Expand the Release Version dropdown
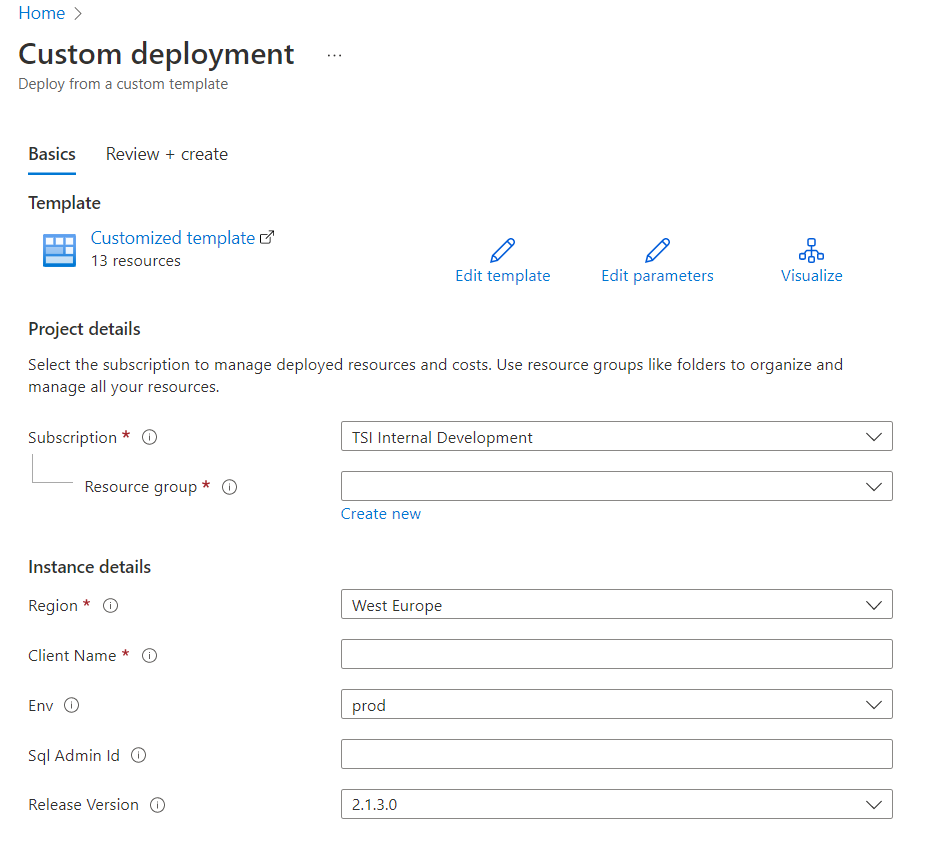 click(x=616, y=805)
